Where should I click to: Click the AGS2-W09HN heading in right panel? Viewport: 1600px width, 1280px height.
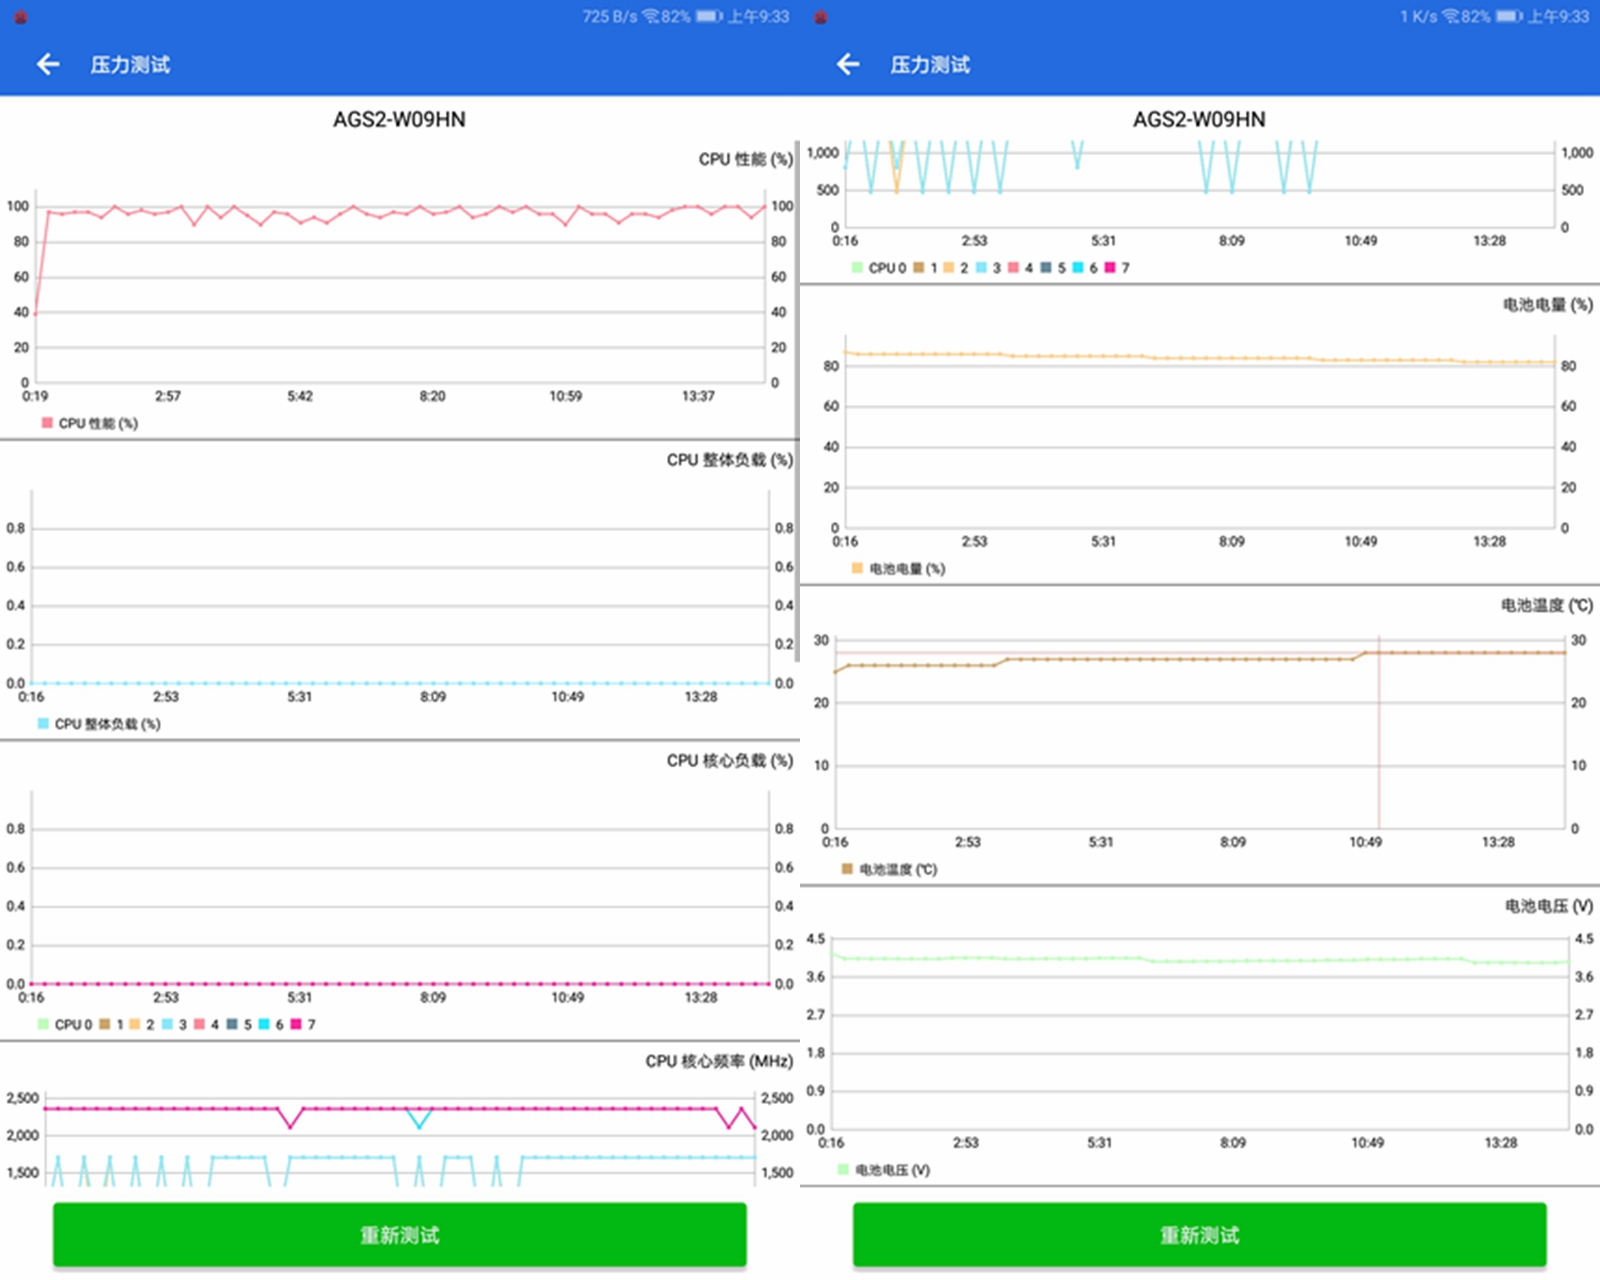[x=1199, y=119]
